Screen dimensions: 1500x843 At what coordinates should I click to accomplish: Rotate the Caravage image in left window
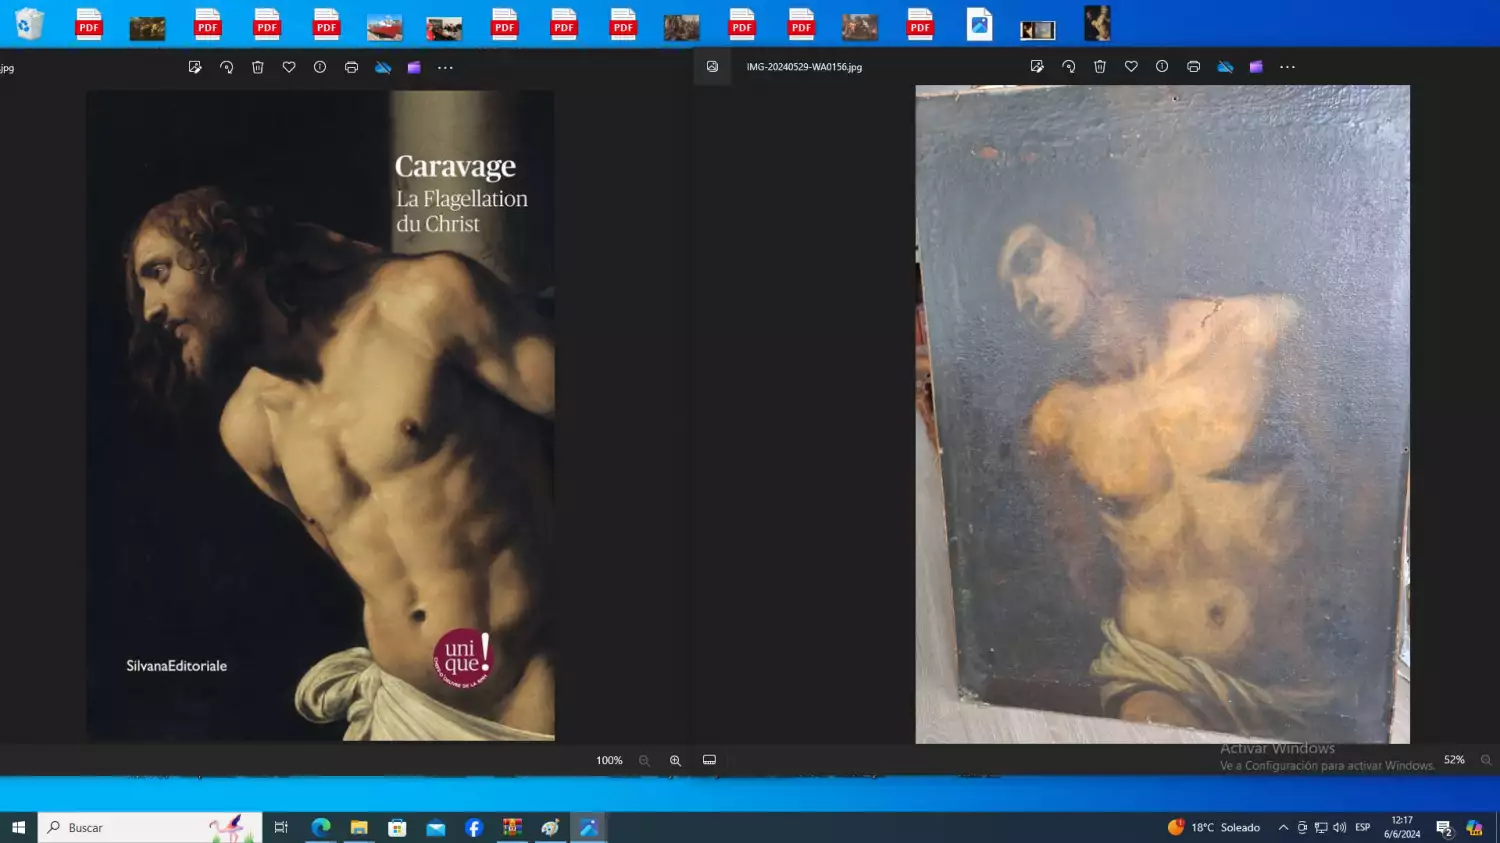226,67
